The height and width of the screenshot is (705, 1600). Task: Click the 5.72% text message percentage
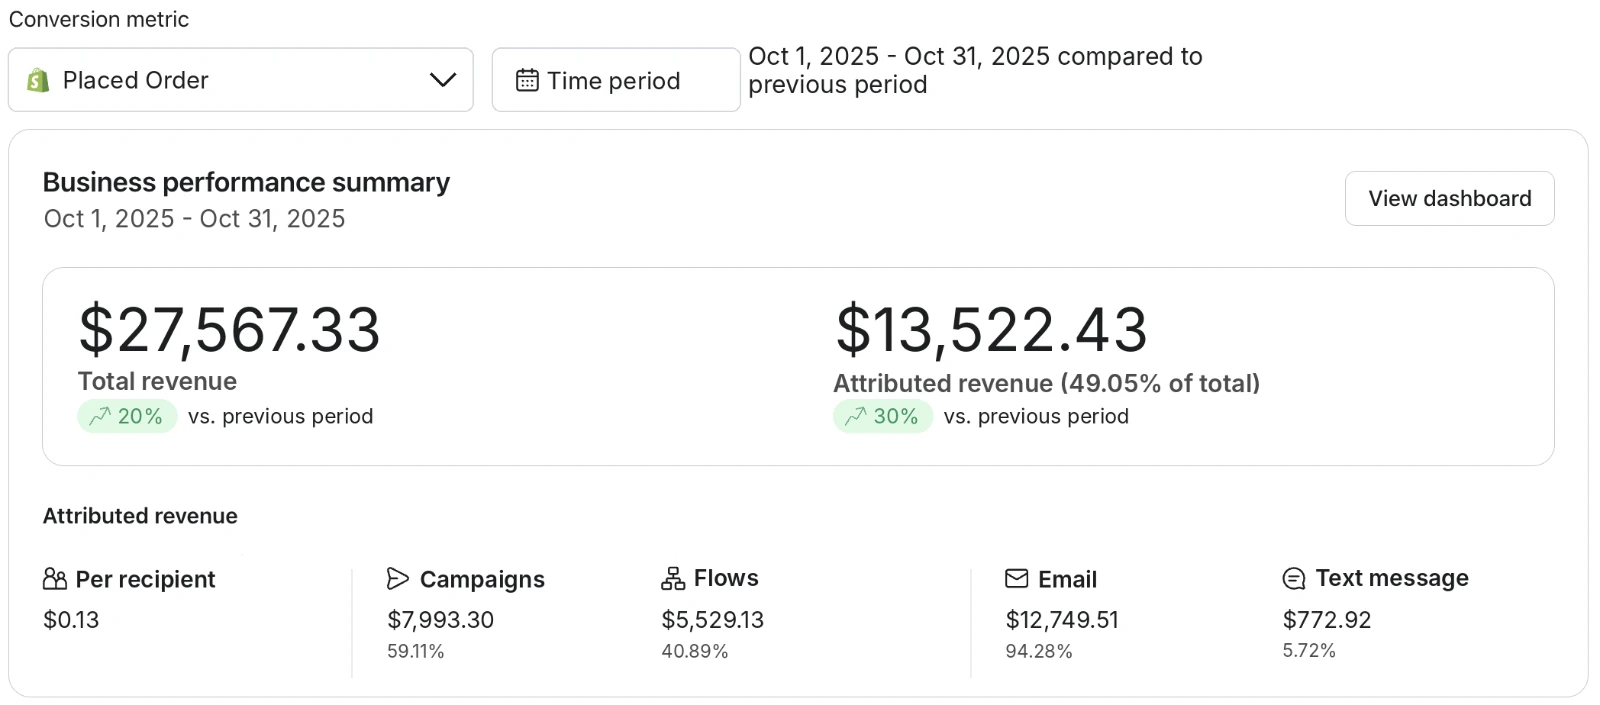point(1309,650)
